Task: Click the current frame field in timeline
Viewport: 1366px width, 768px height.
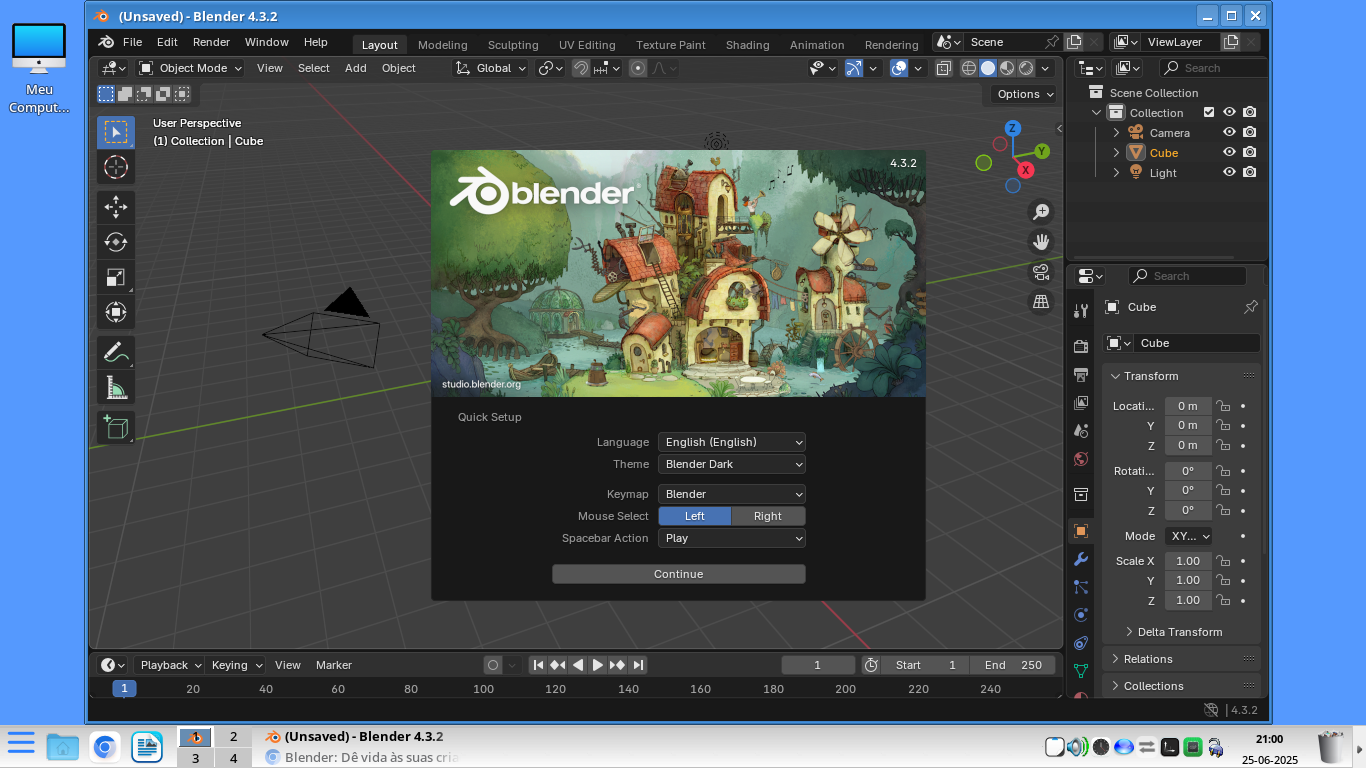Action: point(818,665)
